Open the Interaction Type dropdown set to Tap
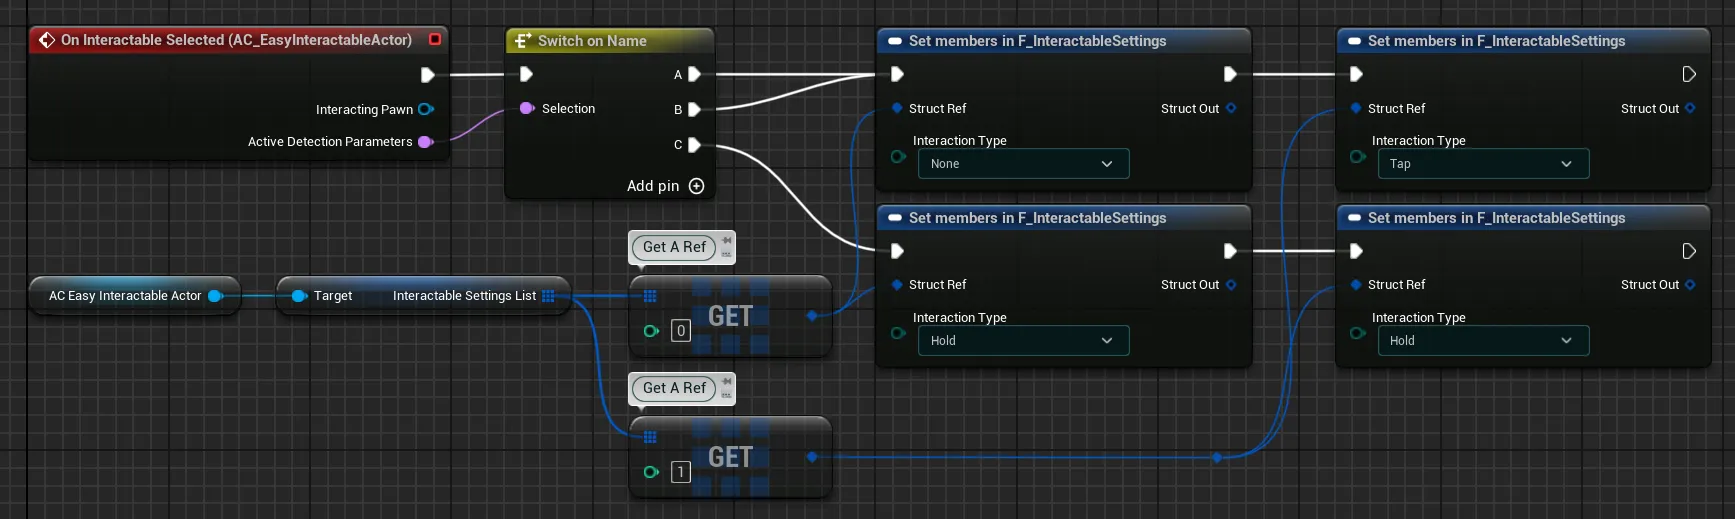 point(1482,164)
